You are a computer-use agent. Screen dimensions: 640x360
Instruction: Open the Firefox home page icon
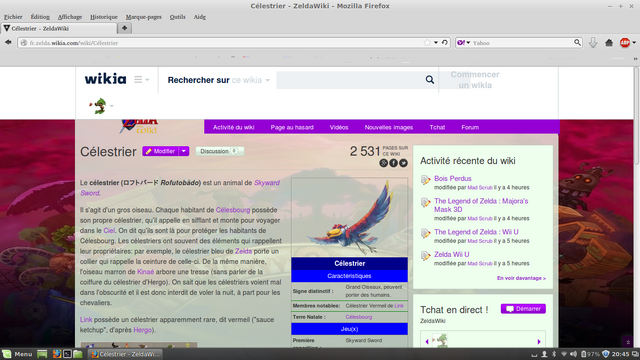pyautogui.click(x=609, y=42)
